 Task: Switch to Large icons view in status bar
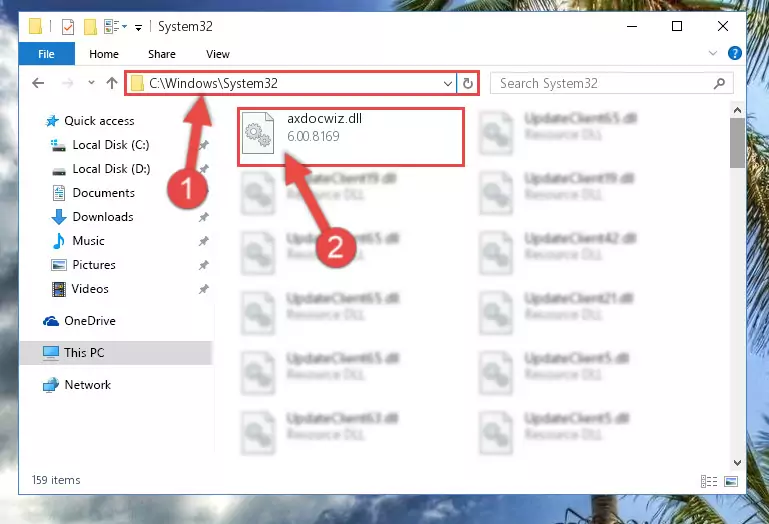(x=731, y=481)
